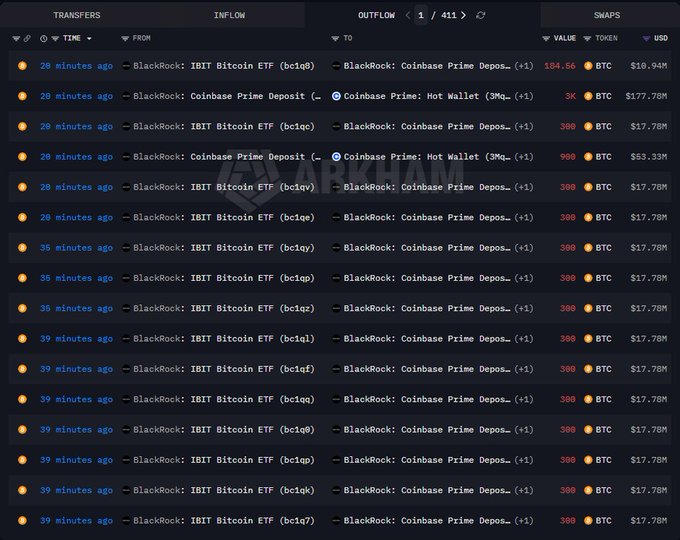Open BlackRock: IBIT Bitcoin ETF (bc1qf) entity
This screenshot has width=680, height=540.
tap(224, 369)
